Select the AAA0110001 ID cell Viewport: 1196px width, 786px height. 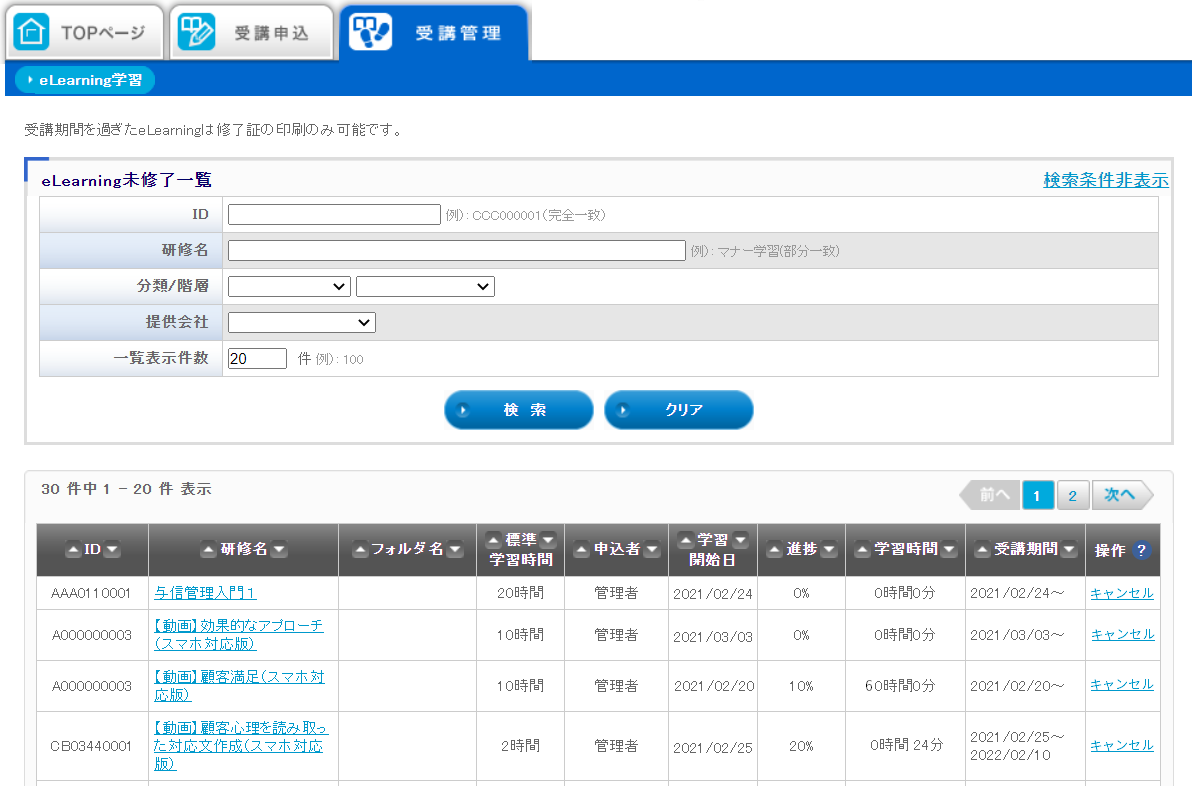(x=92, y=593)
